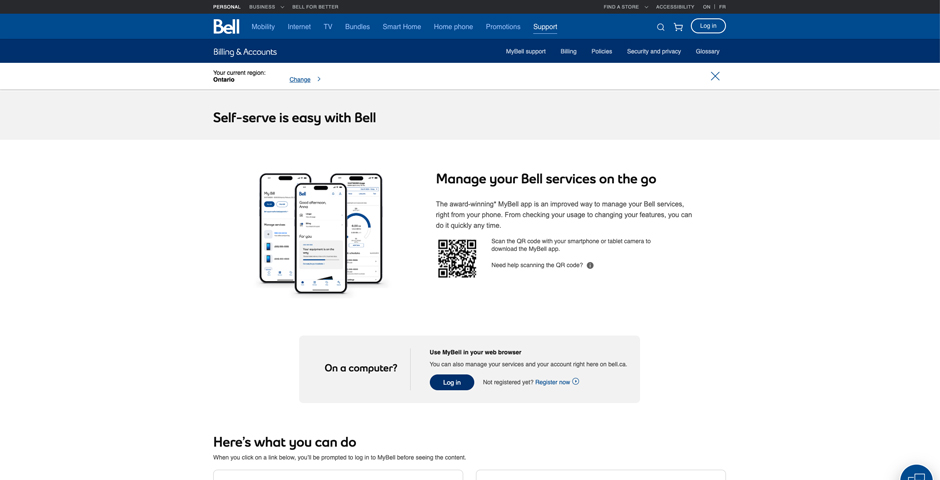The height and width of the screenshot is (480, 940).
Task: Open the Smart Home menu
Action: tap(402, 27)
